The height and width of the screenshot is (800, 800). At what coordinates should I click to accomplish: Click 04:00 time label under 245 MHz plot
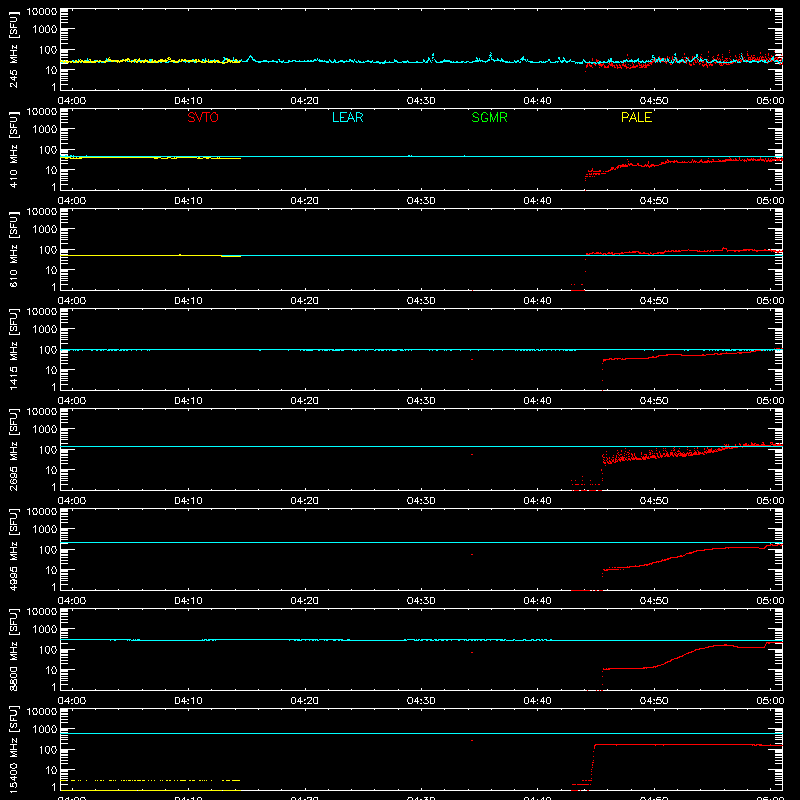(x=72, y=101)
